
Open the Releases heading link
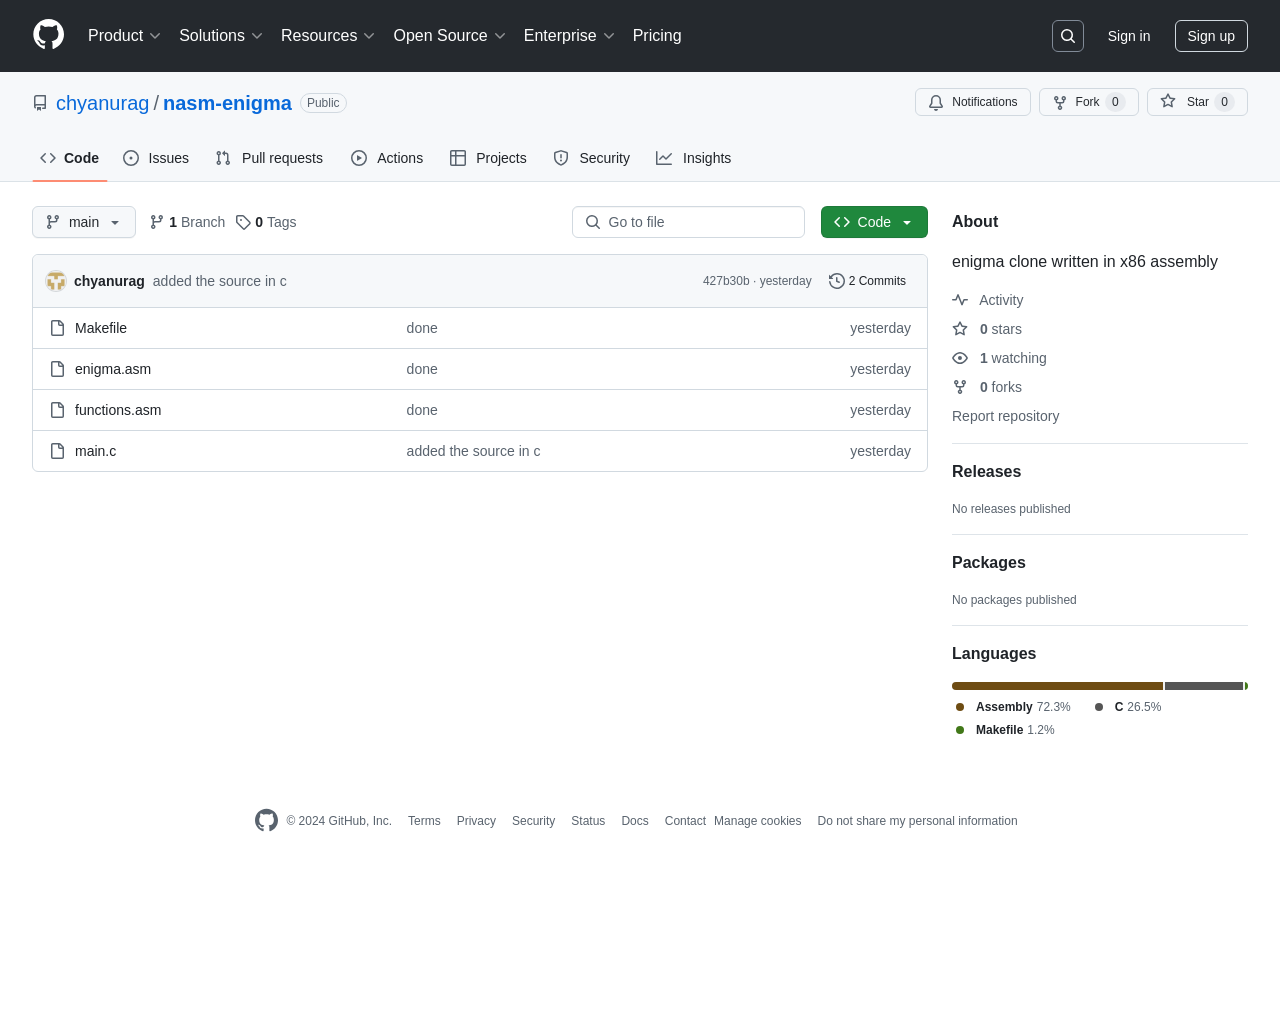986,472
